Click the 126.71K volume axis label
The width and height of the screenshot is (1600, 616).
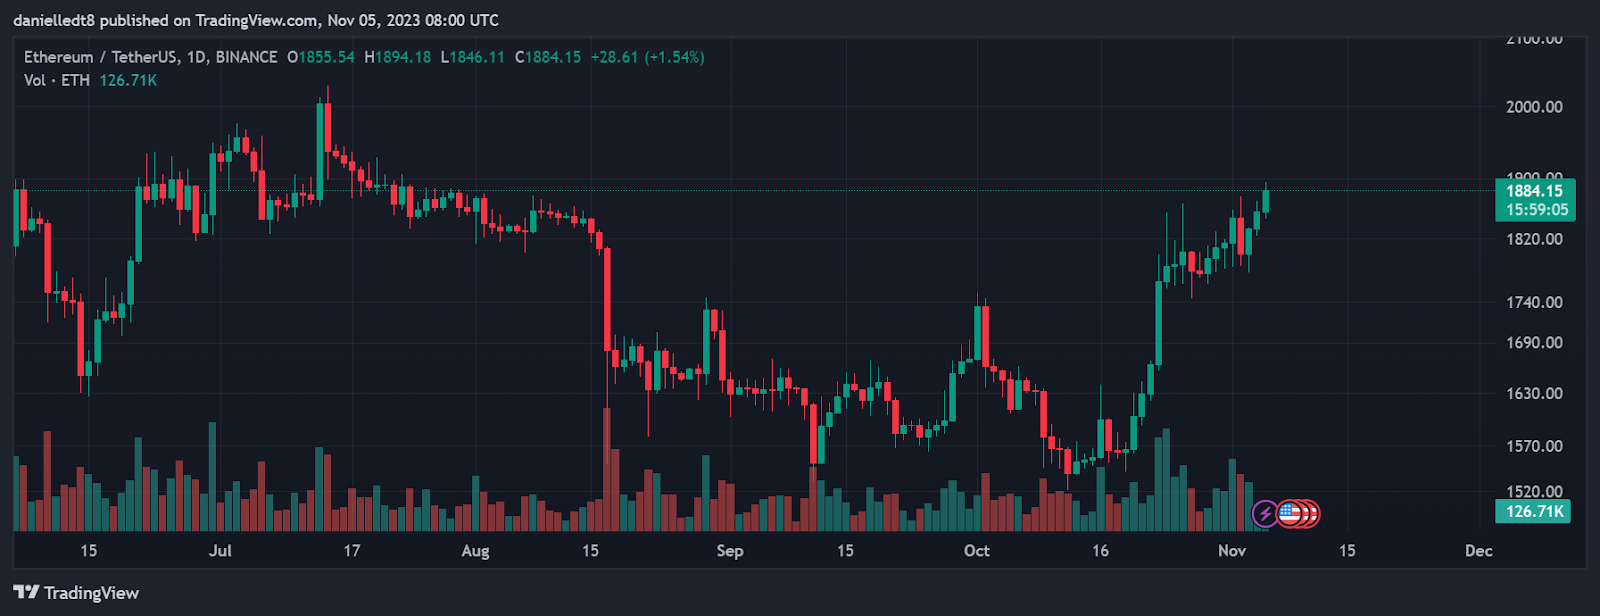point(1534,512)
